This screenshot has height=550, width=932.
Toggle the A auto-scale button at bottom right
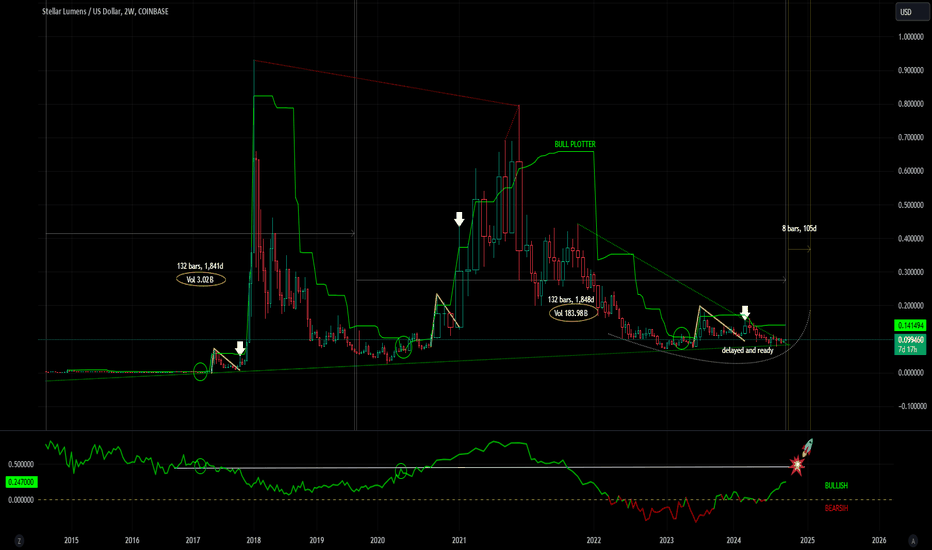point(912,540)
